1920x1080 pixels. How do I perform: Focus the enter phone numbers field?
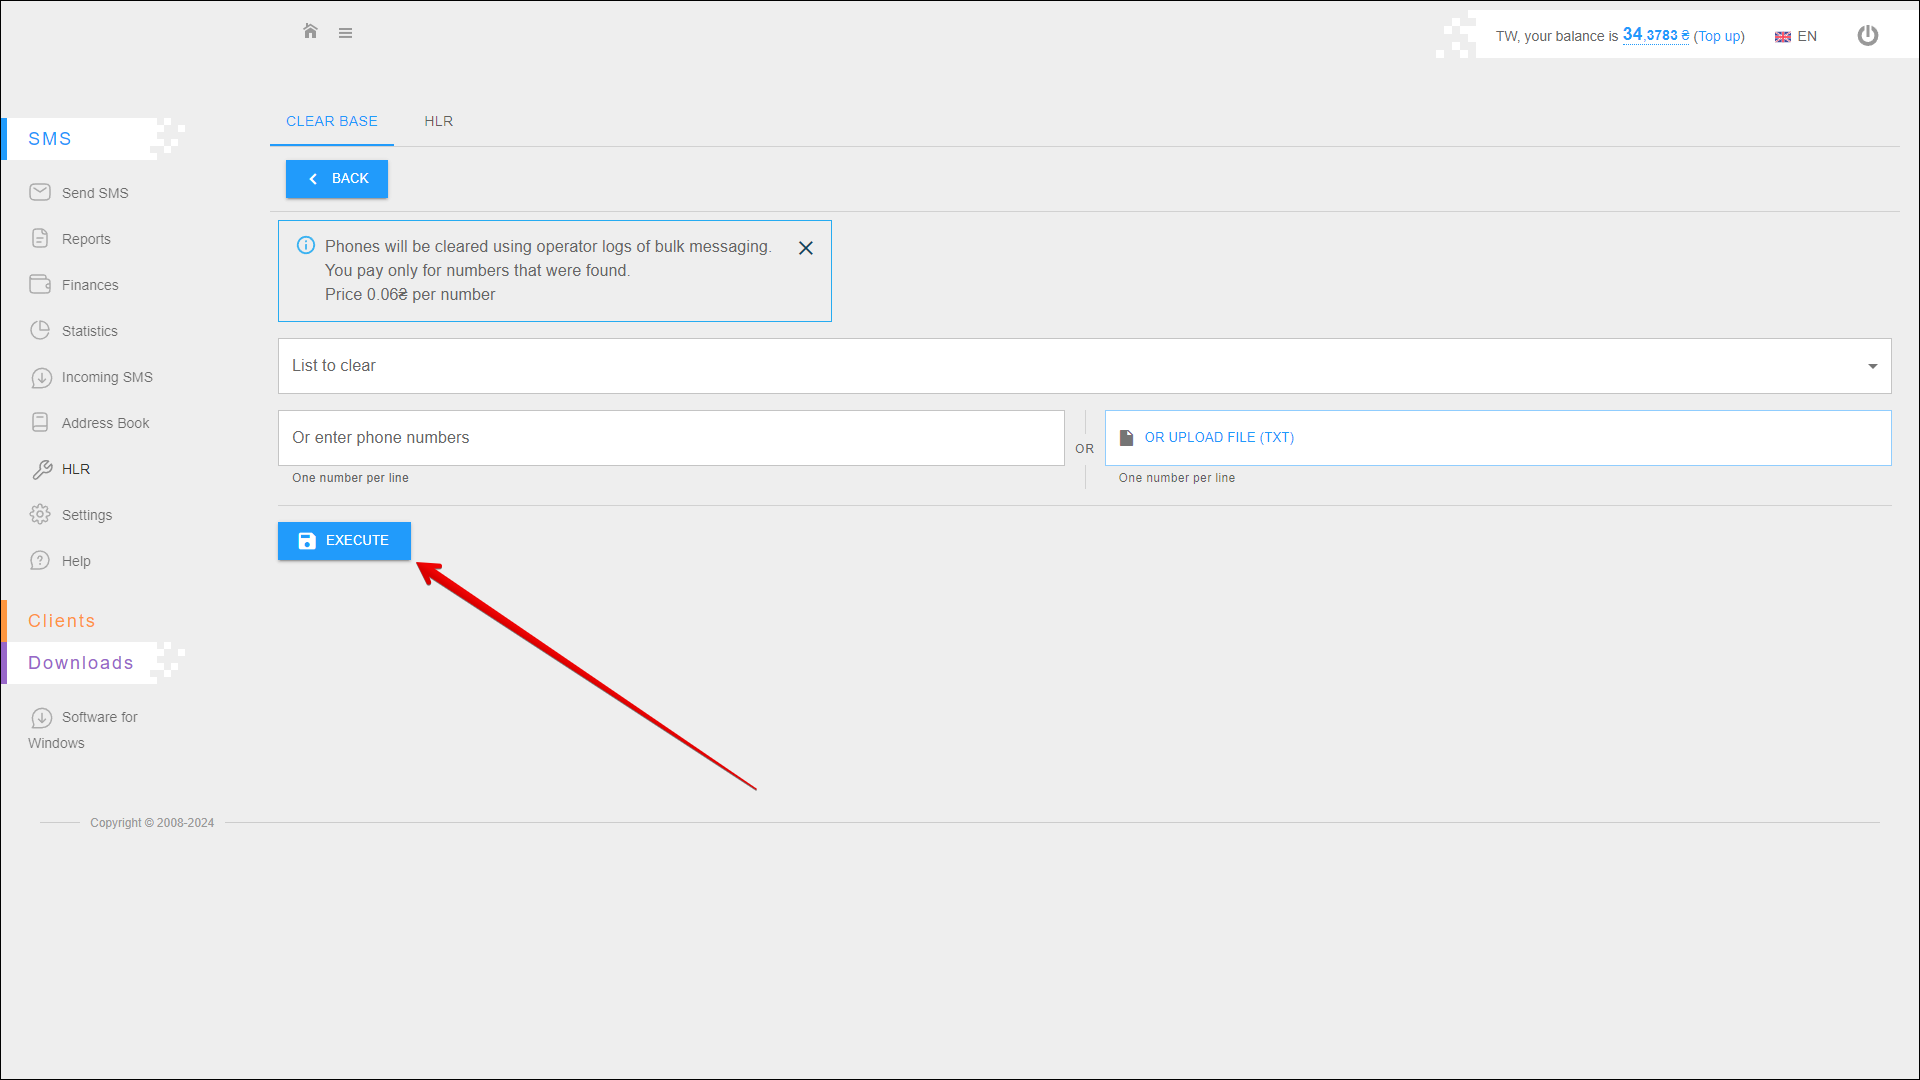point(670,438)
